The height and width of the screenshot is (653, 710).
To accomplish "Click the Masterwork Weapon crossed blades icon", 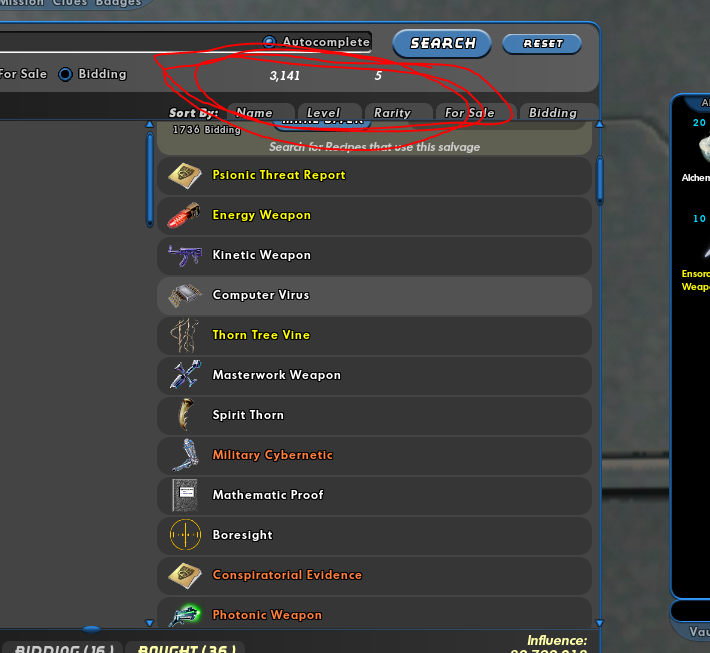I will [185, 375].
